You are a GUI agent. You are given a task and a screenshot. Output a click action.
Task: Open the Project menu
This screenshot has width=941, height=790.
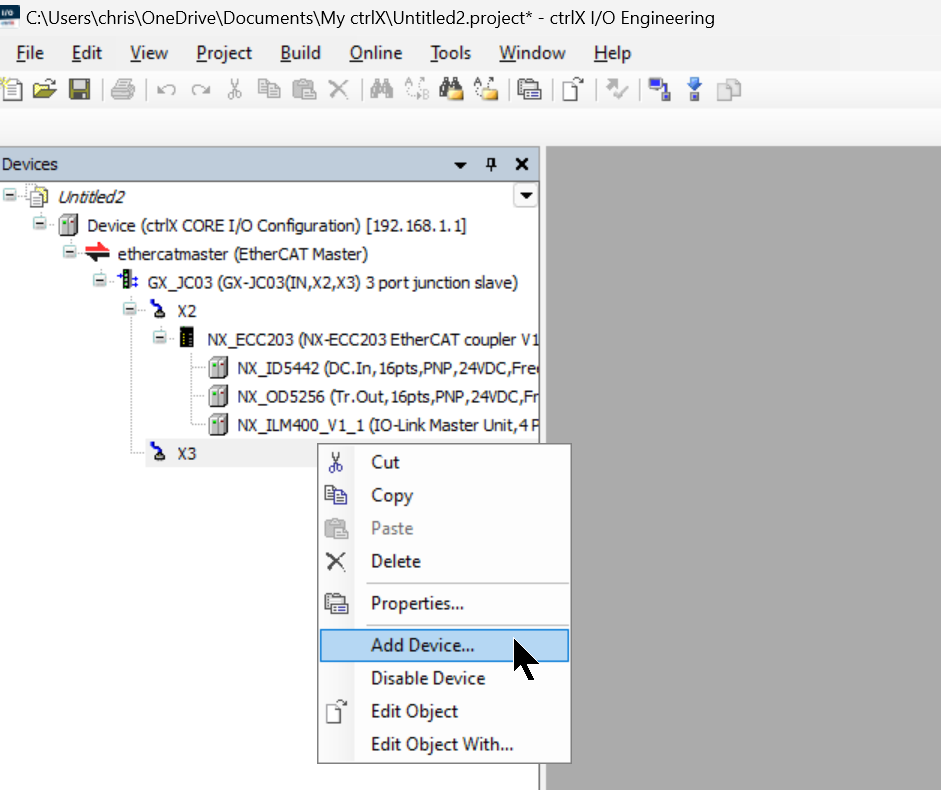pyautogui.click(x=224, y=53)
